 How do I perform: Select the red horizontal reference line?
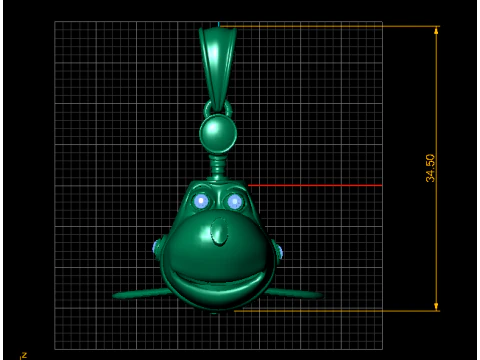(315, 185)
